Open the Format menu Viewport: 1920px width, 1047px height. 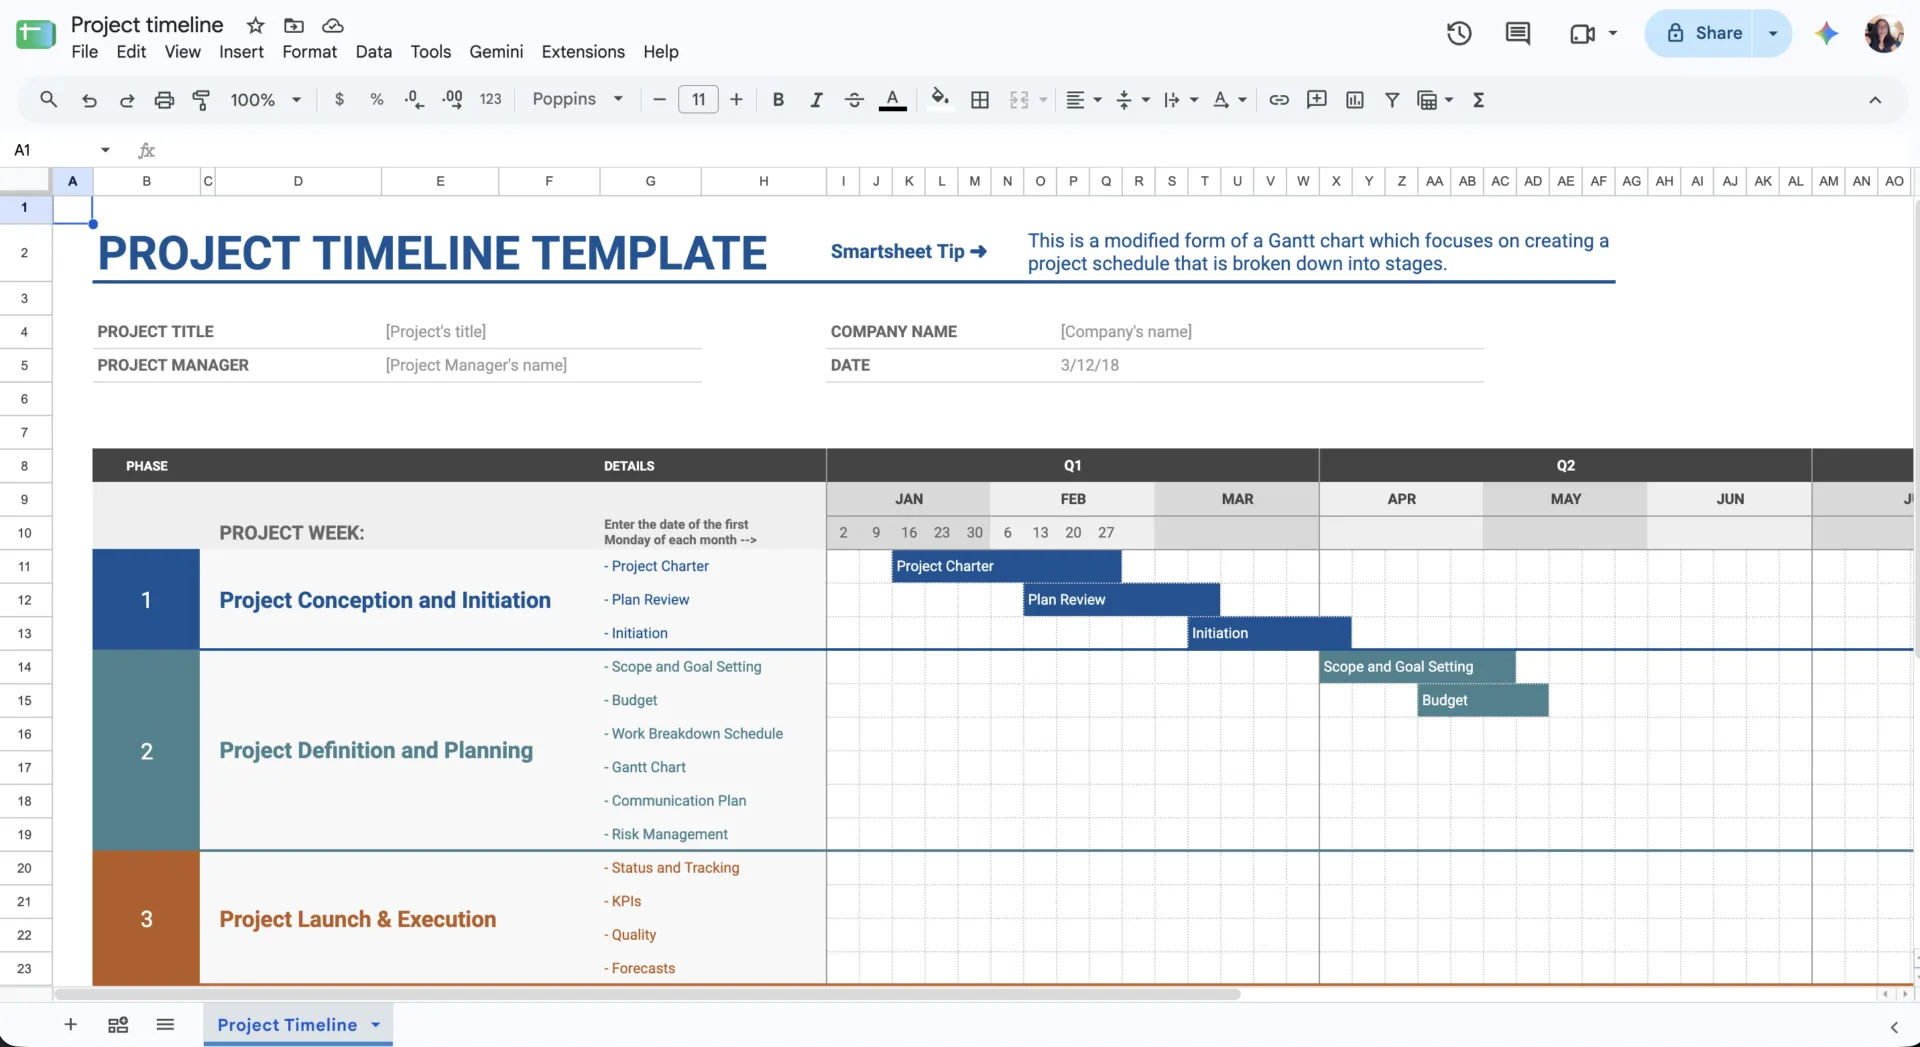[309, 52]
